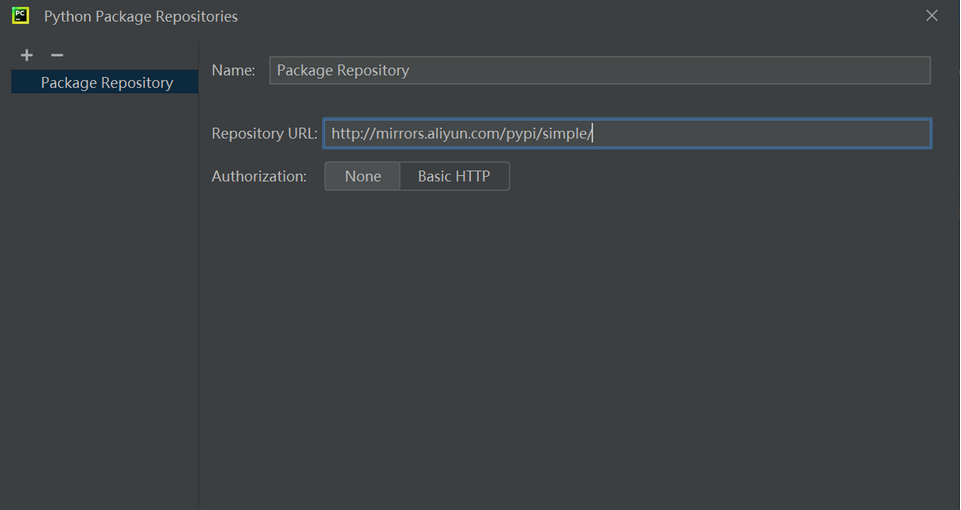Select Package Repository in the list
The height and width of the screenshot is (510, 961).
click(x=105, y=82)
